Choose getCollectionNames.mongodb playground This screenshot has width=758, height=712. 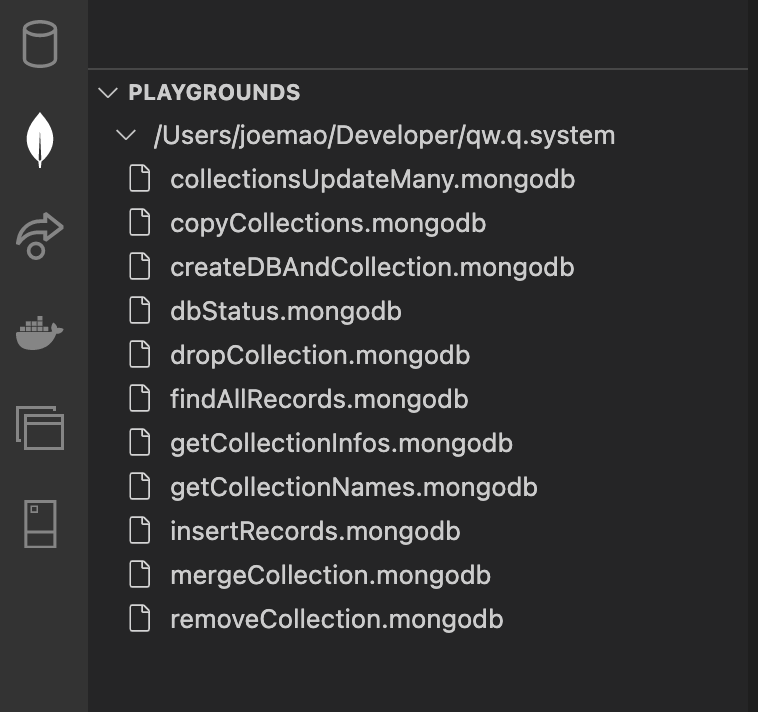pos(354,487)
